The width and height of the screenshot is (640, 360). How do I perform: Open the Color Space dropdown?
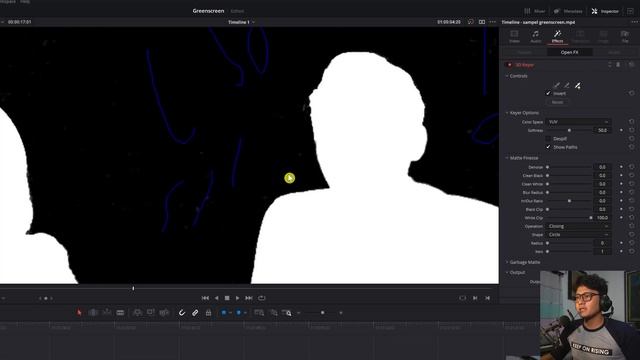point(578,122)
